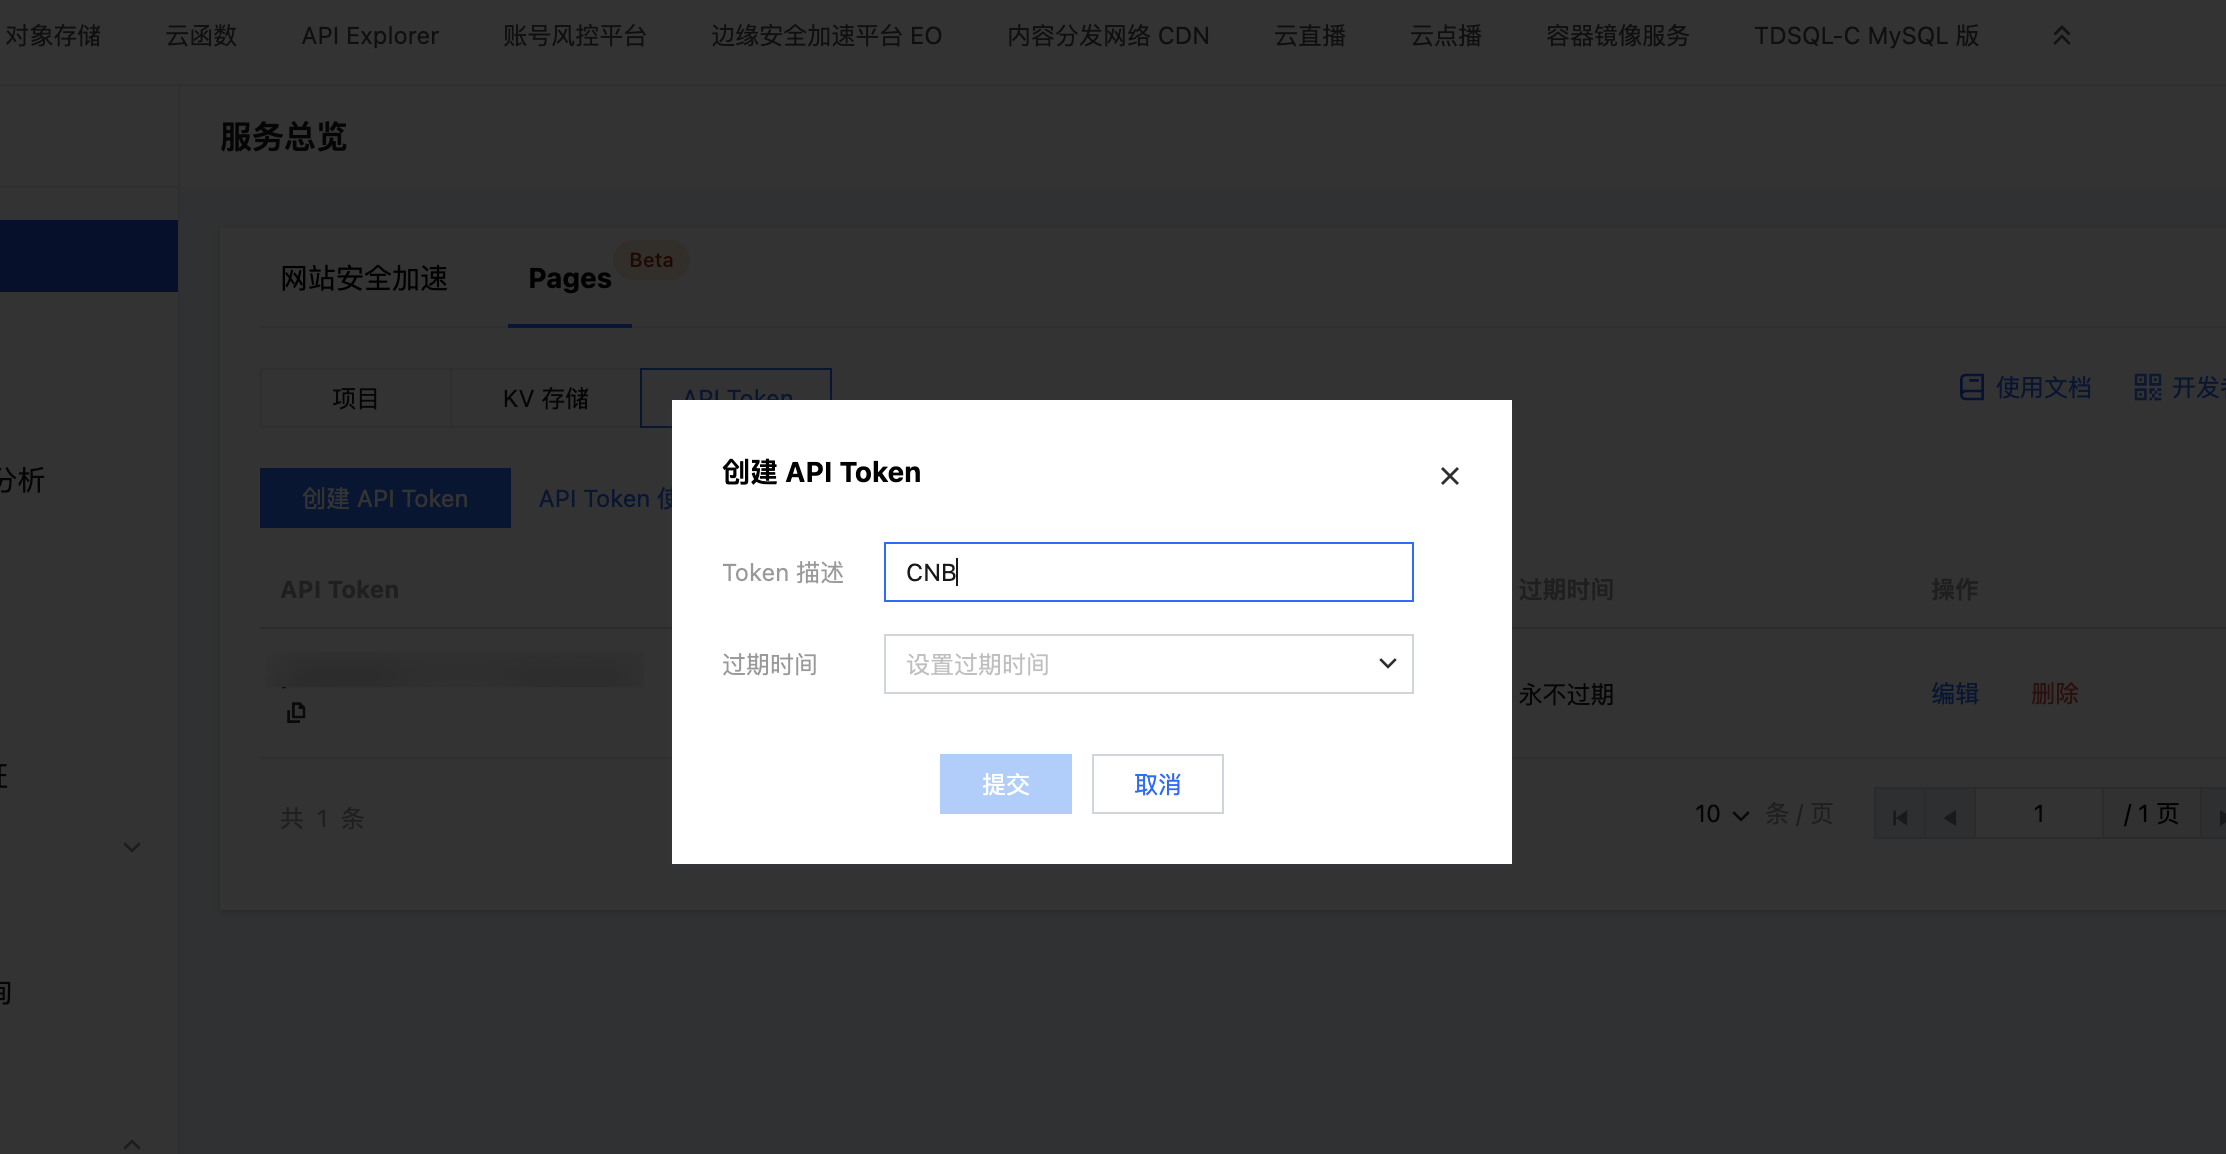Click the first-page pagination icon
The width and height of the screenshot is (2226, 1154).
(1899, 815)
